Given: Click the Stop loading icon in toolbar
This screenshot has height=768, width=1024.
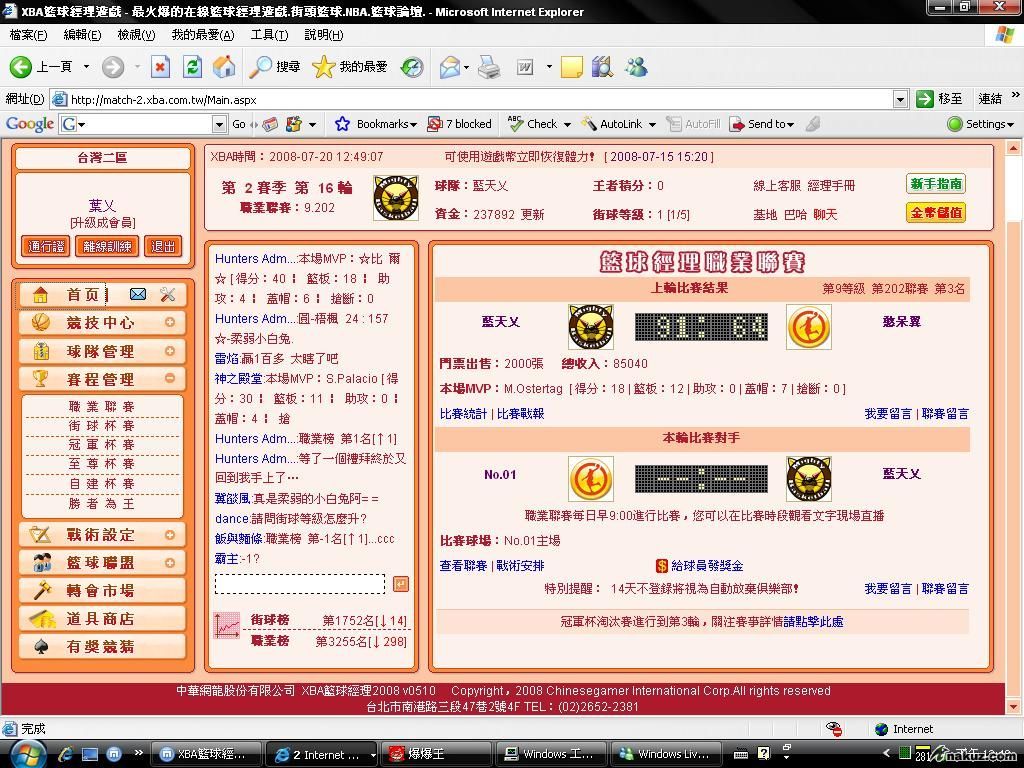Looking at the screenshot, I should coord(160,67).
